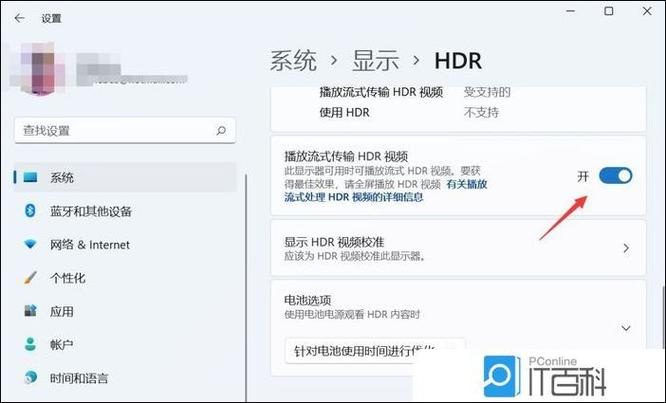The image size is (666, 403).
Task: Click the 帐户 person icon in the sidebar
Action: [30, 344]
